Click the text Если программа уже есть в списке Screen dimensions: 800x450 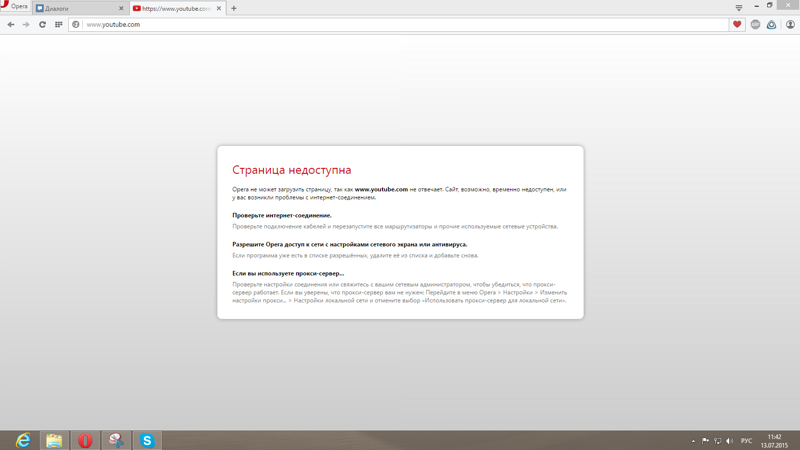[355, 256]
